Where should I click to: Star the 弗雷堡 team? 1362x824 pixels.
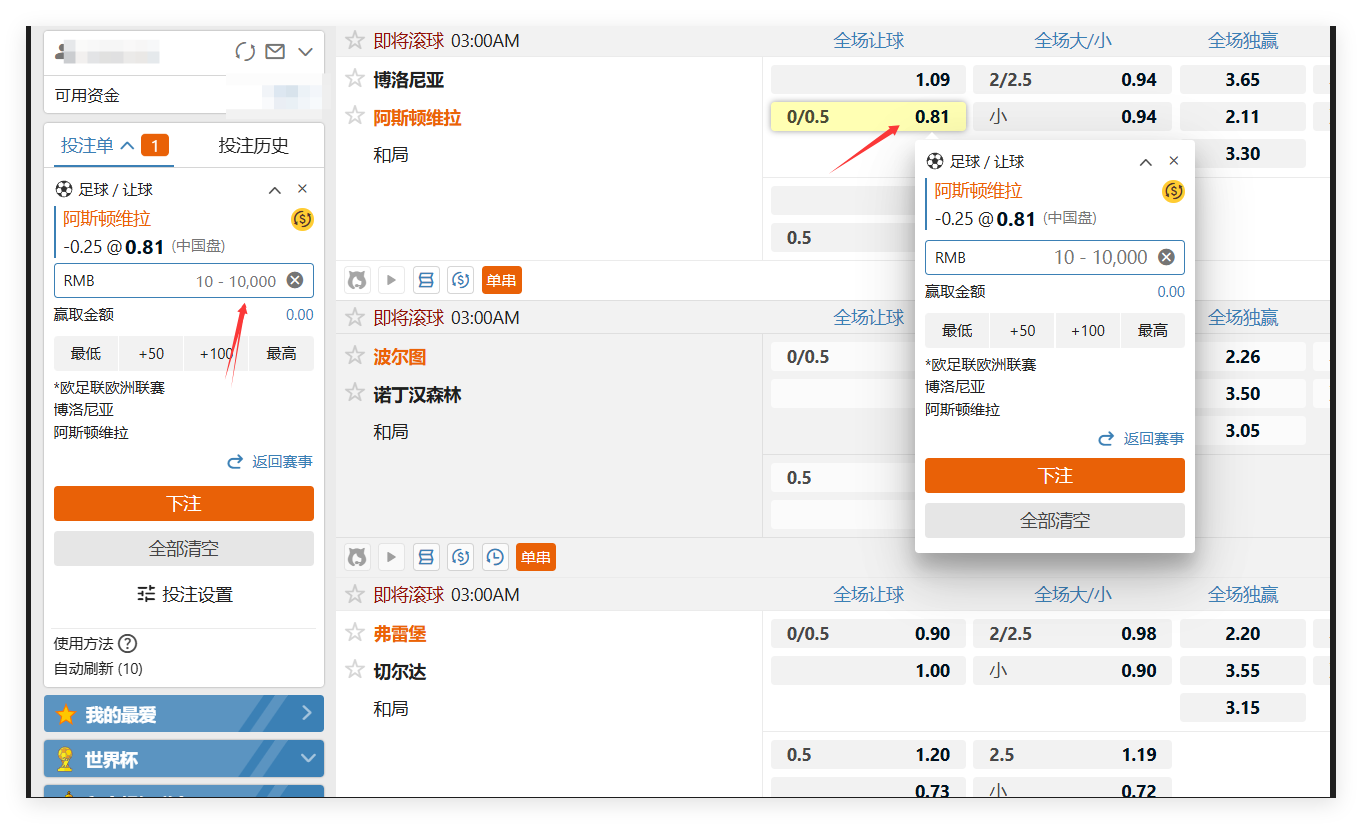click(x=354, y=632)
